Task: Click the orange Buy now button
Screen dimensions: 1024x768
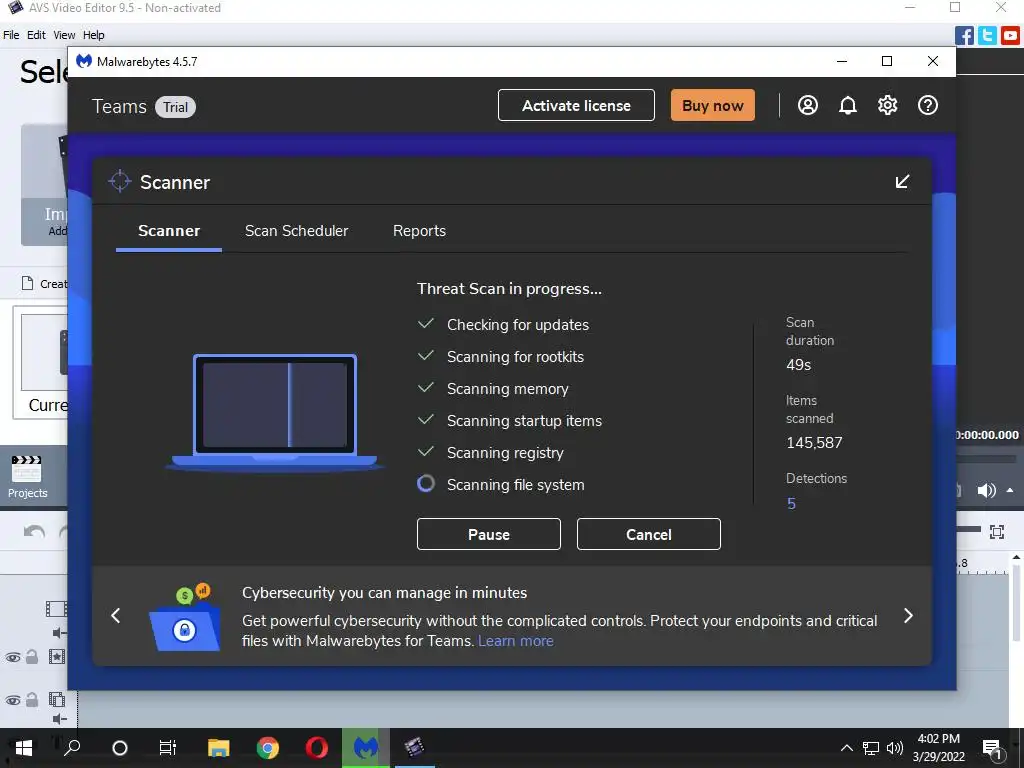Action: click(x=712, y=105)
